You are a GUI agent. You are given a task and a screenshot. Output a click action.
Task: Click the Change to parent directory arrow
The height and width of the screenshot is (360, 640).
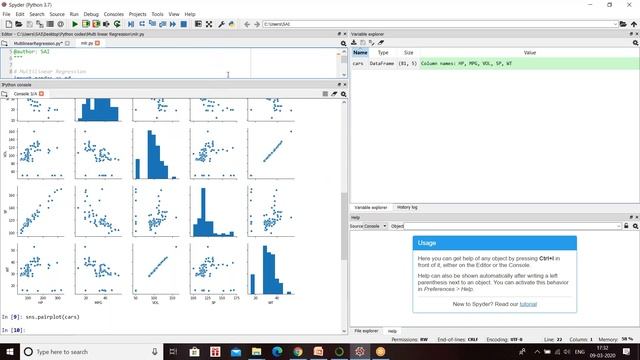pyautogui.click(x=634, y=24)
